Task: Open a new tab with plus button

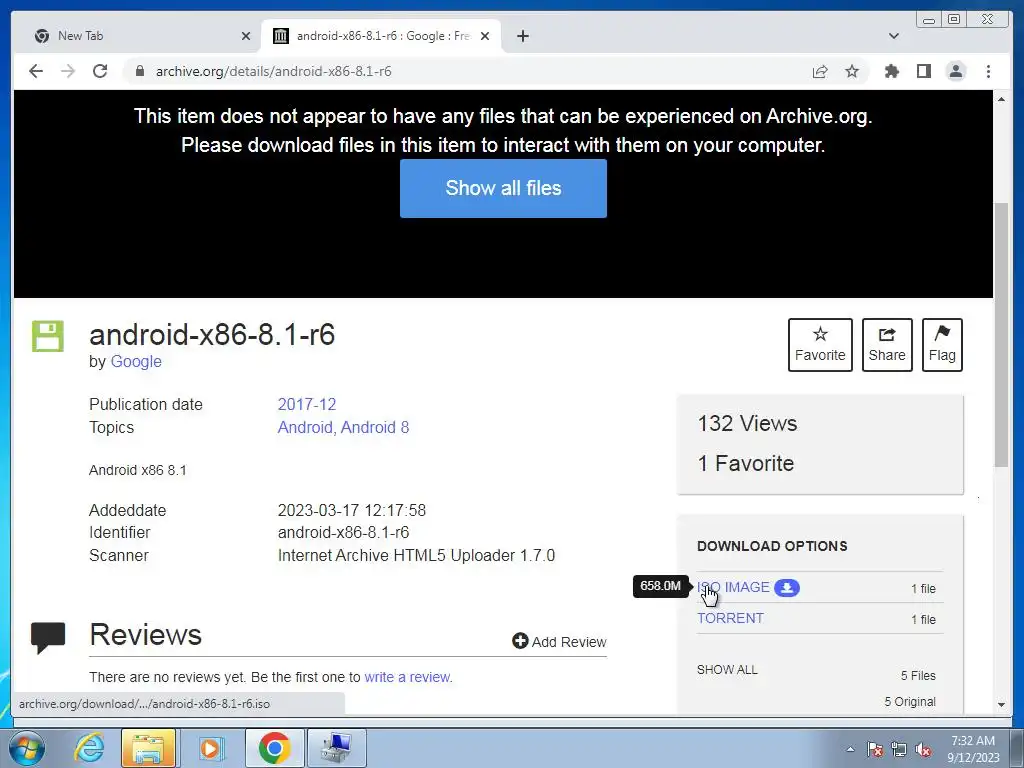Action: point(522,36)
